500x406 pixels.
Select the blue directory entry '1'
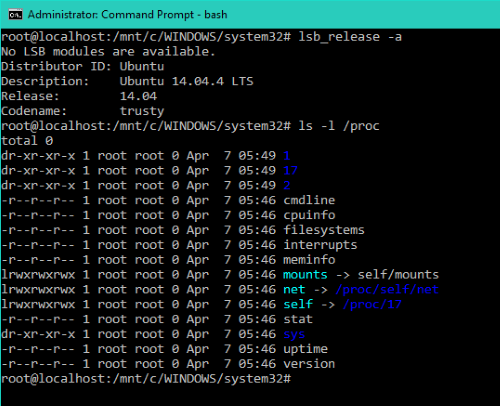[287, 156]
